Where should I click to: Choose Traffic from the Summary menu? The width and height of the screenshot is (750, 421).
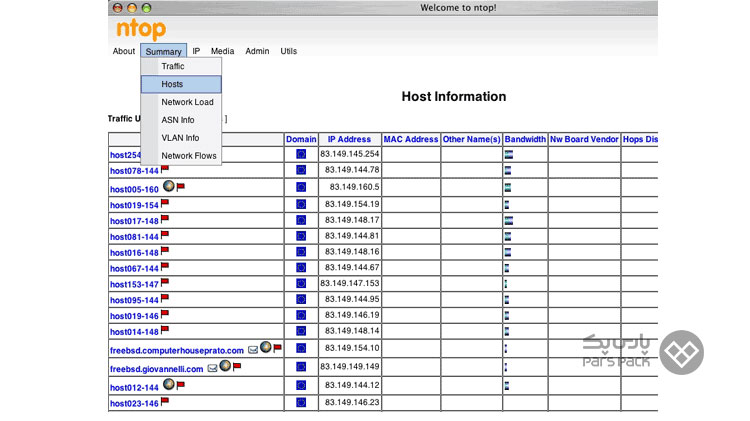coord(181,66)
